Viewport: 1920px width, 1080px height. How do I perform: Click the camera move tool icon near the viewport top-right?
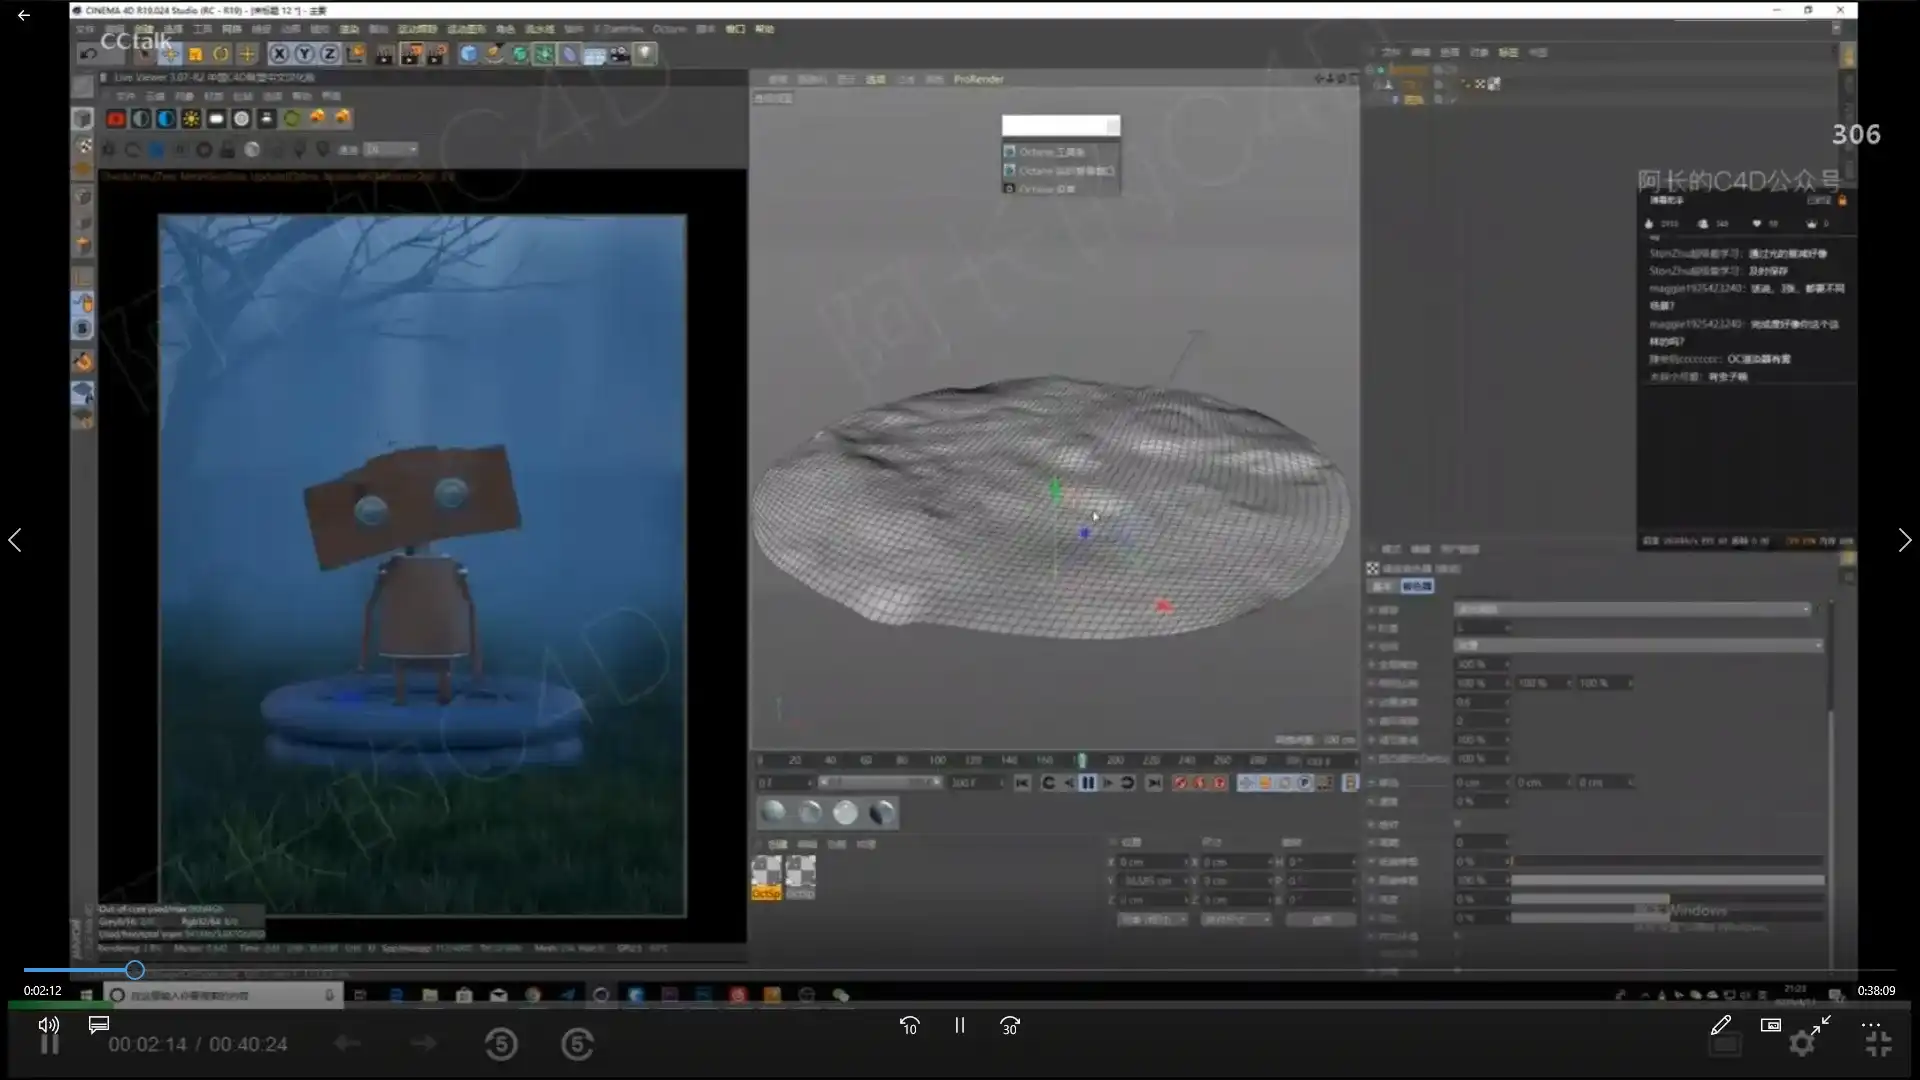tap(1318, 79)
